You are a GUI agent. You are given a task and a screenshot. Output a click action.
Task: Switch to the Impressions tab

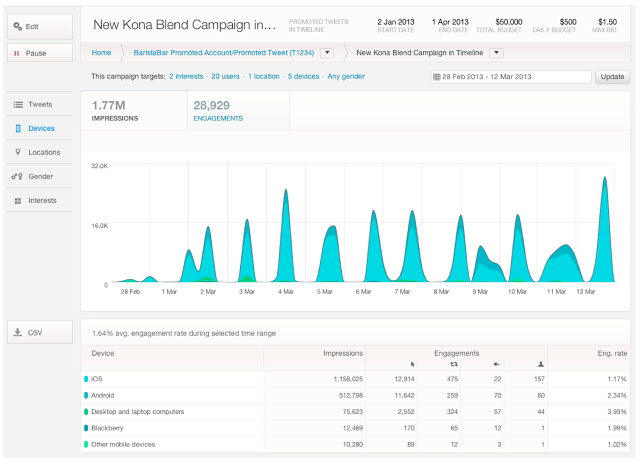(x=134, y=110)
